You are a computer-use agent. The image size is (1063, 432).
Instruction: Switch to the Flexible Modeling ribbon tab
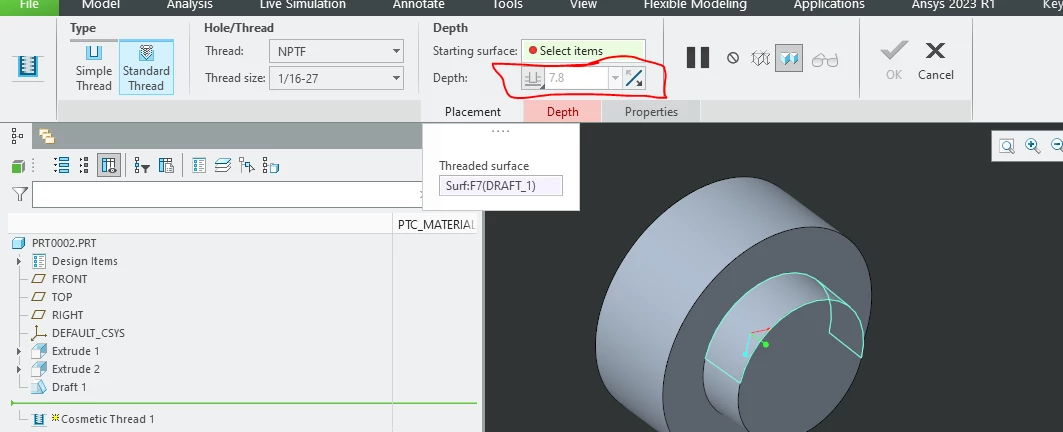695,5
